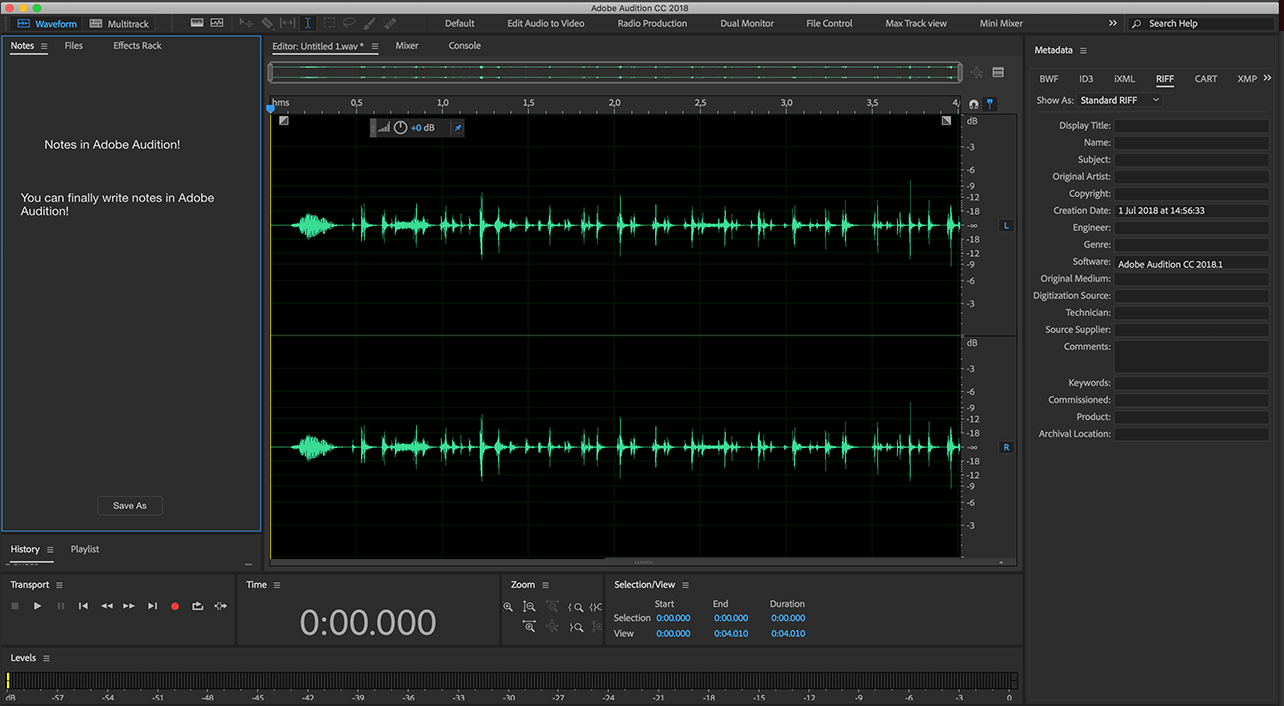
Task: Switch workspace to Radio Production
Action: click(x=651, y=22)
